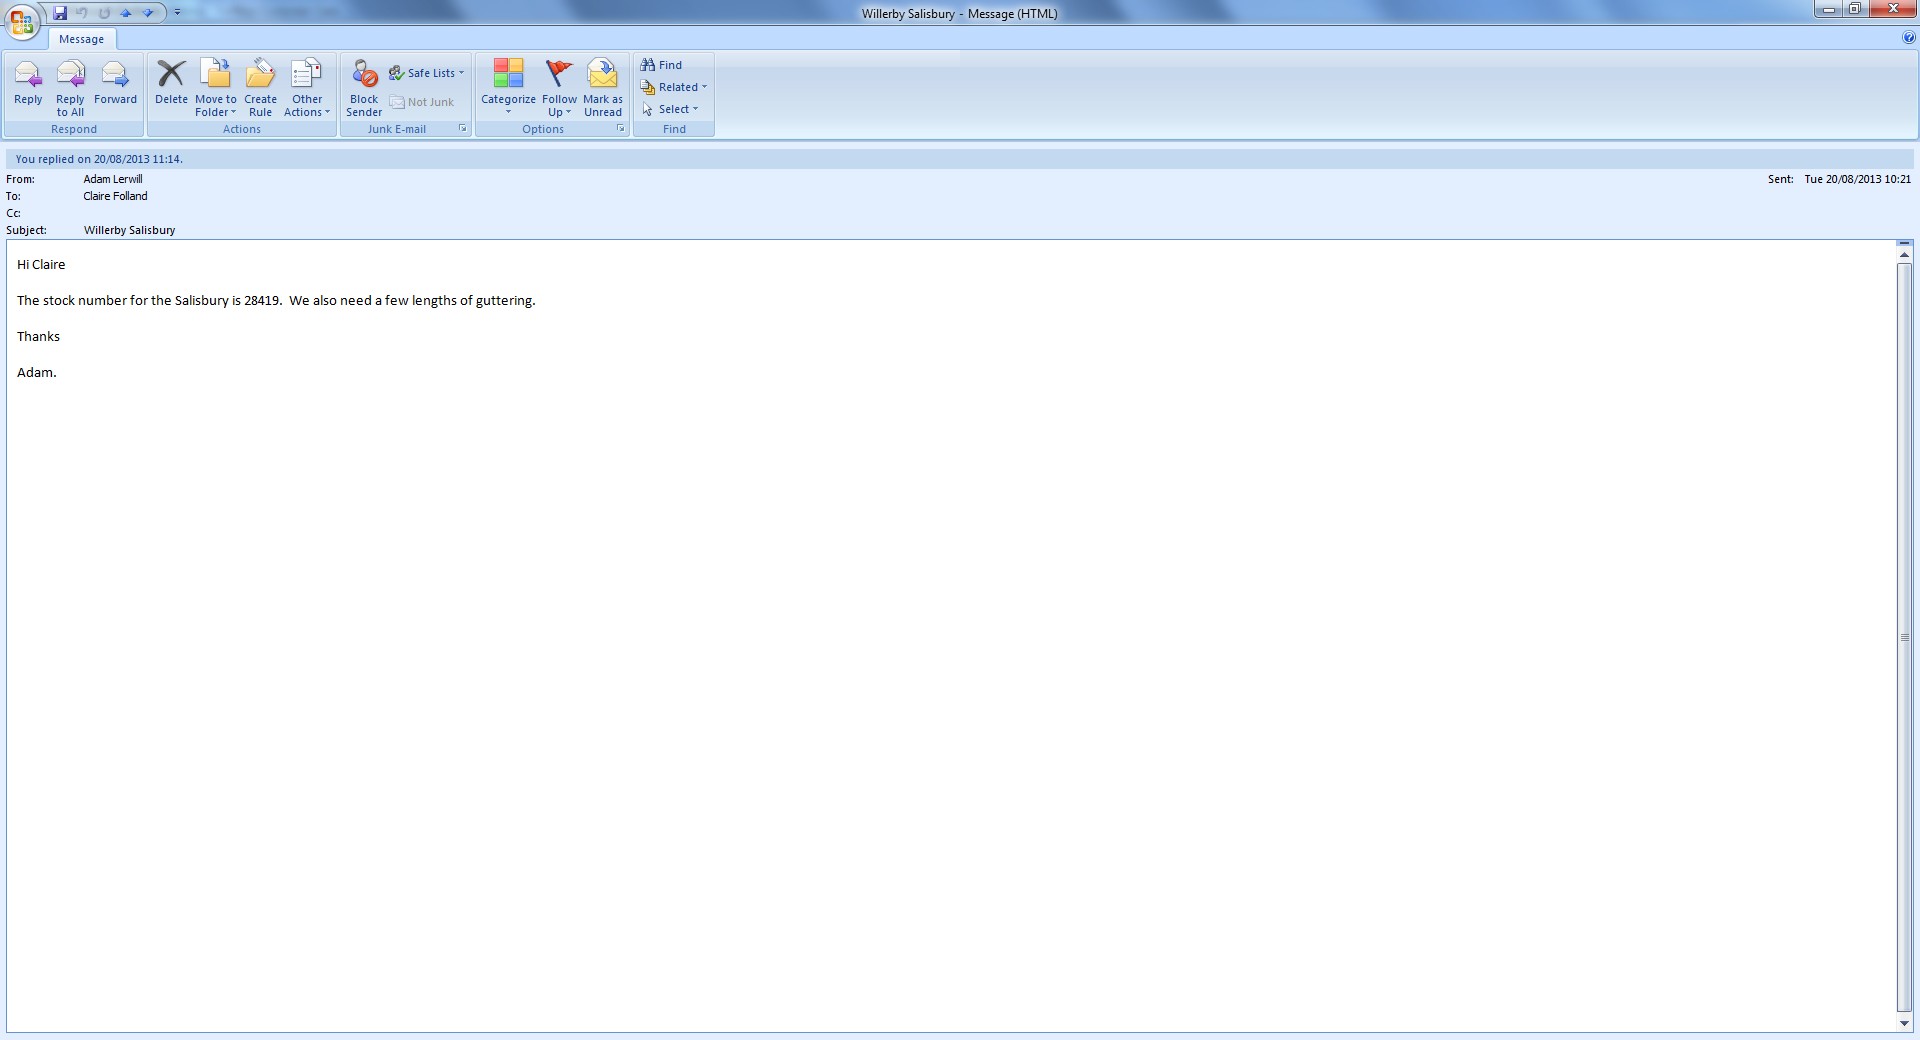Click the vertical scrollbar thumb in the message

tap(1904, 638)
